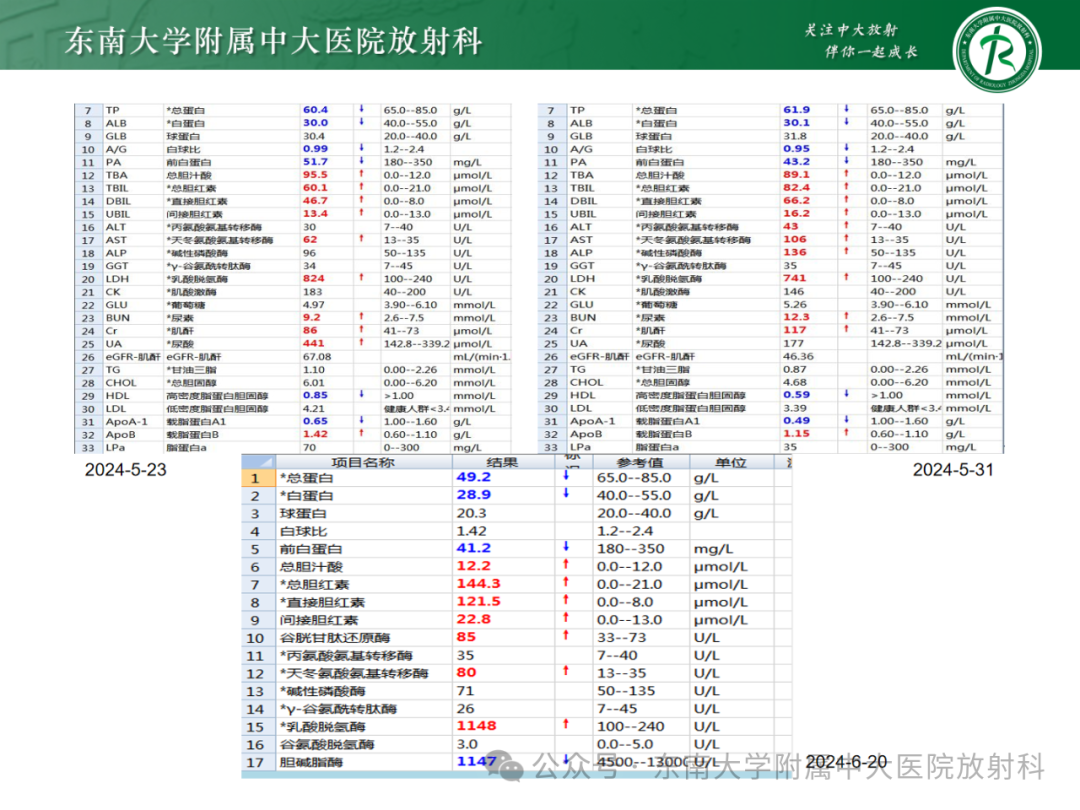The width and height of the screenshot is (1080, 810).
Task: Select the albumin result 28.9
Action: click(474, 495)
